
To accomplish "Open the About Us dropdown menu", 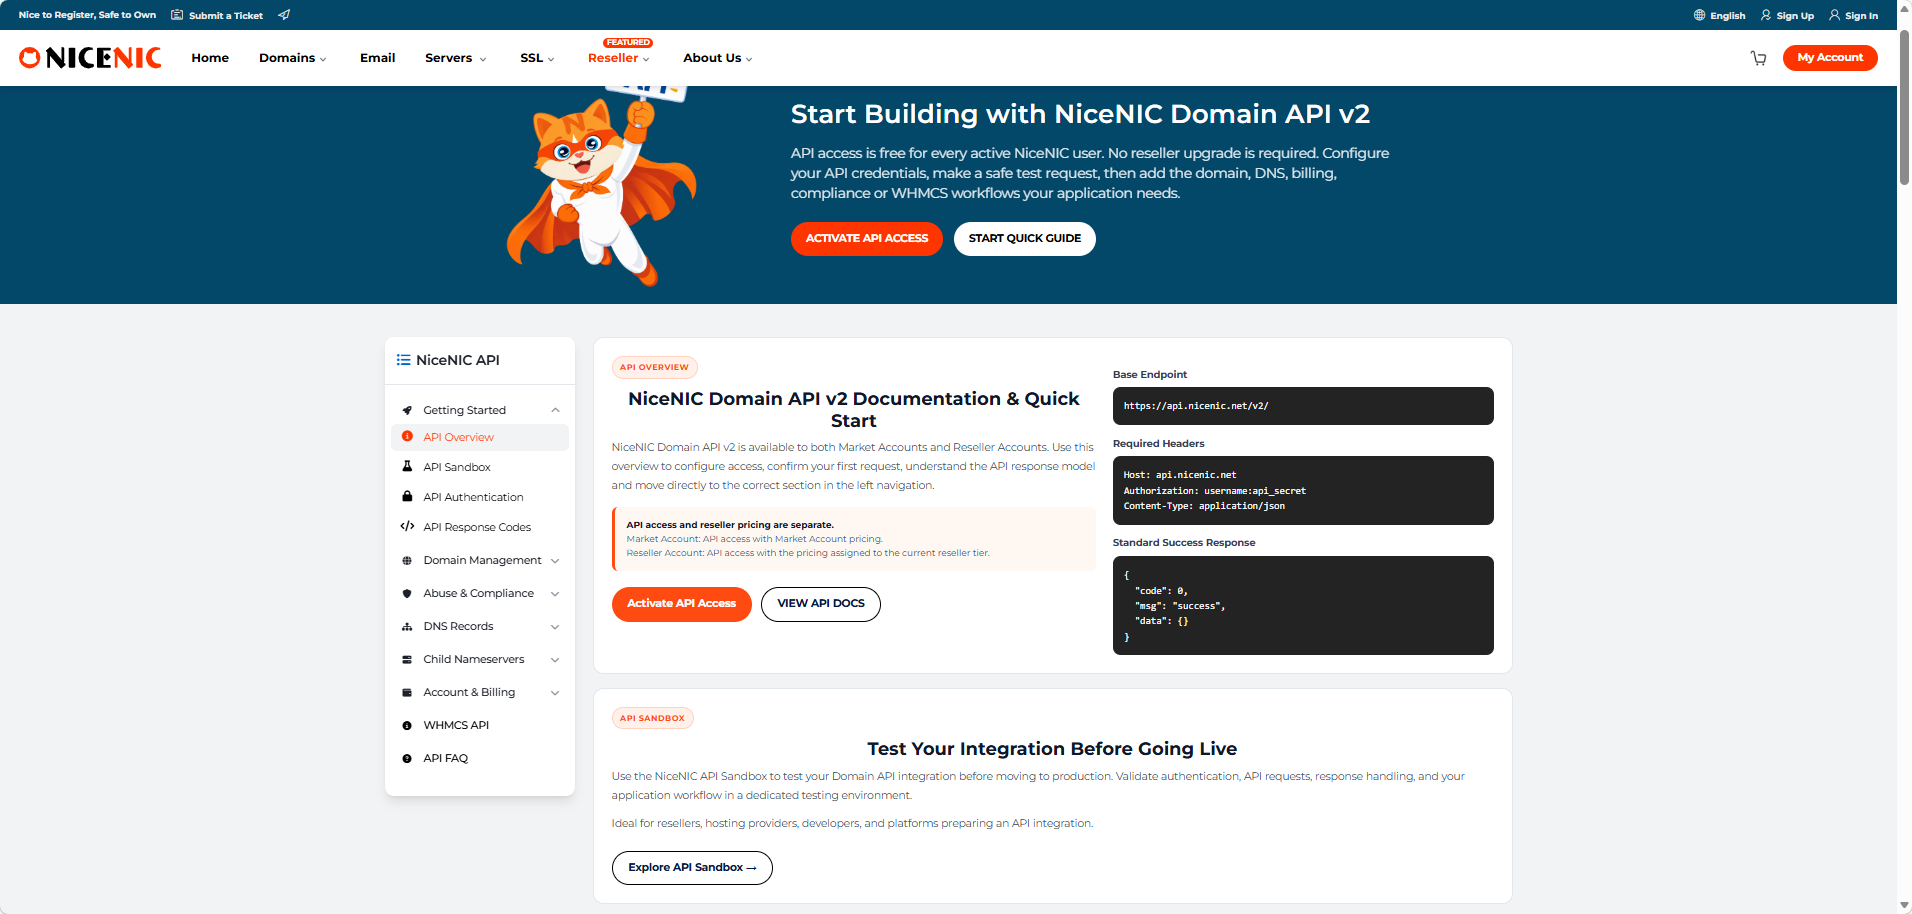I will (718, 58).
